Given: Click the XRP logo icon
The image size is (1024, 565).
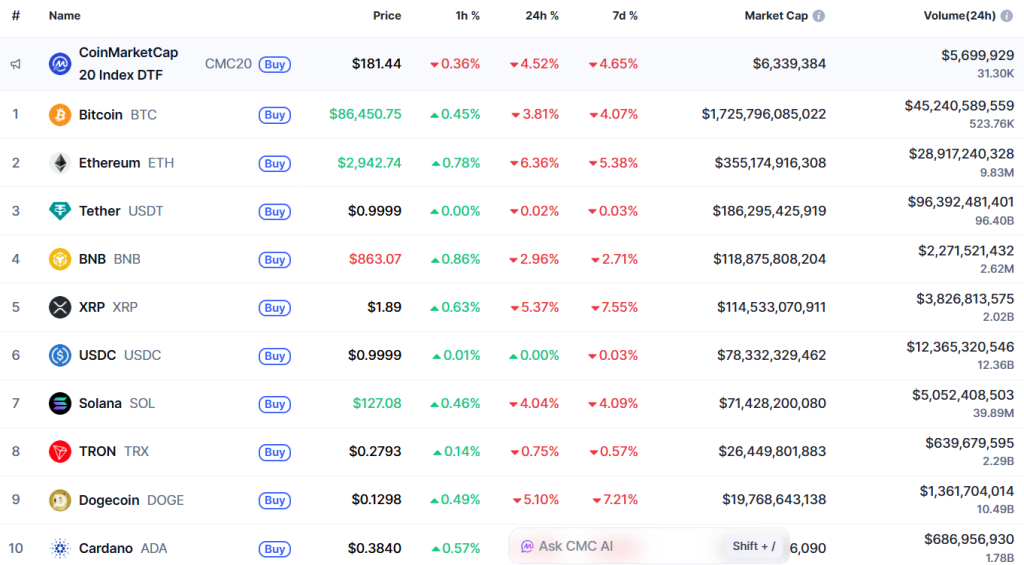Looking at the screenshot, I should [x=60, y=307].
